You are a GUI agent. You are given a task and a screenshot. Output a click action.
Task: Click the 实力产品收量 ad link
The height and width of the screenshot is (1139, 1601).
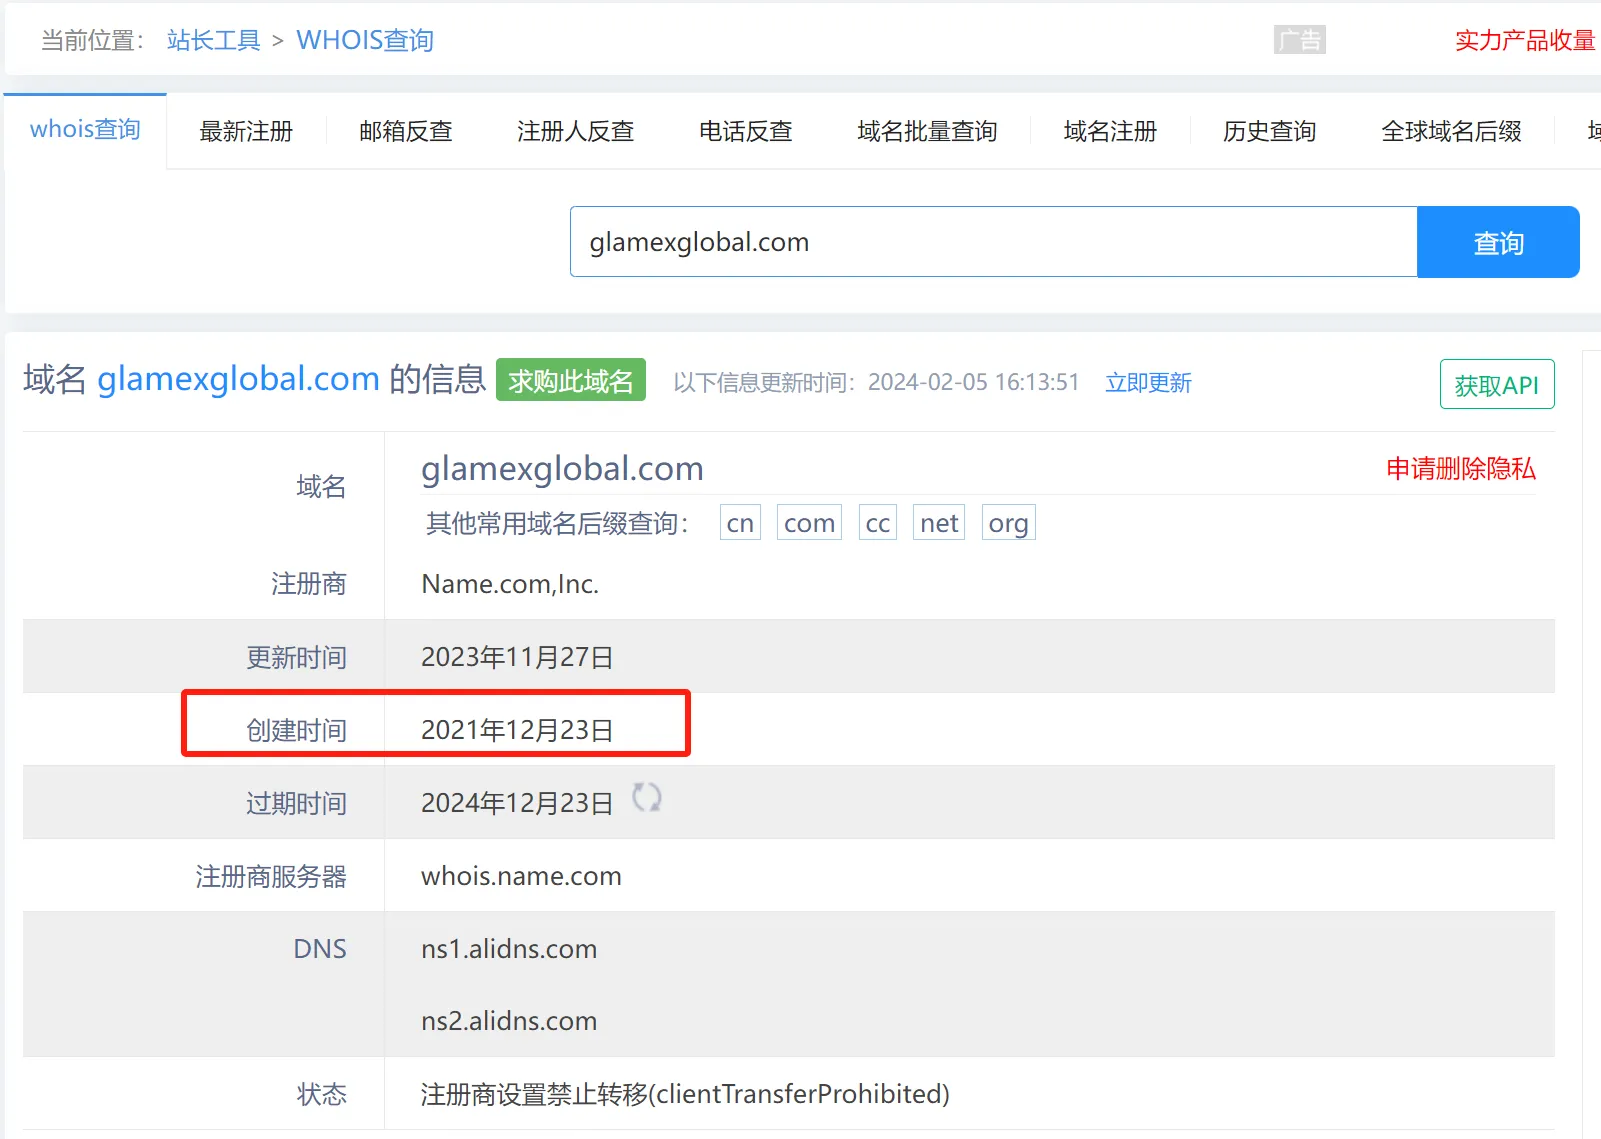point(1525,40)
